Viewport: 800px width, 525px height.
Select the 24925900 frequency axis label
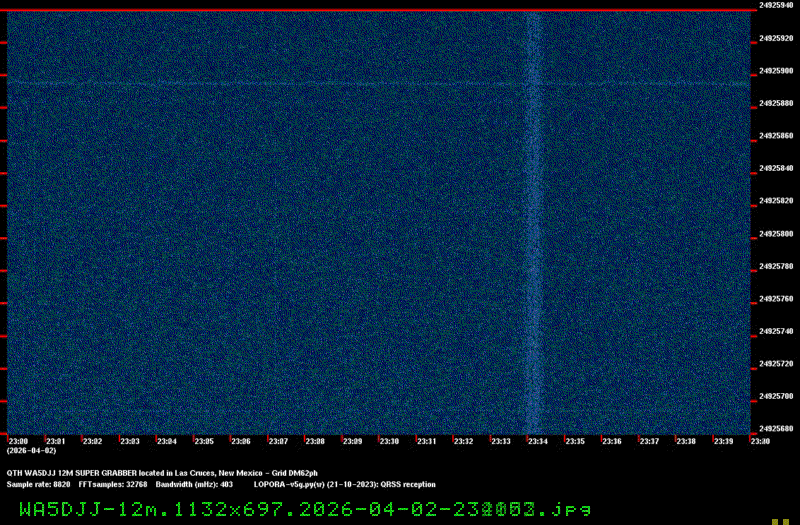coord(776,71)
